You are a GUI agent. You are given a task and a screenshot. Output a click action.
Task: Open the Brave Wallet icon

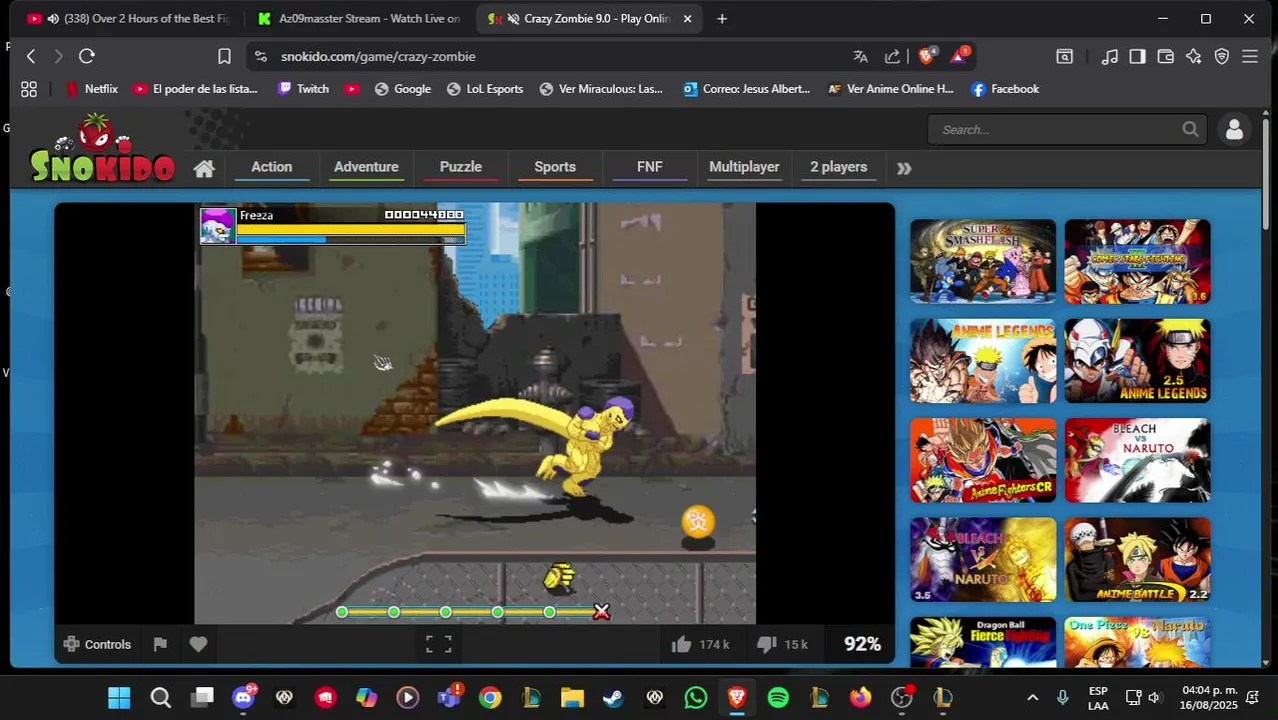tap(1165, 56)
